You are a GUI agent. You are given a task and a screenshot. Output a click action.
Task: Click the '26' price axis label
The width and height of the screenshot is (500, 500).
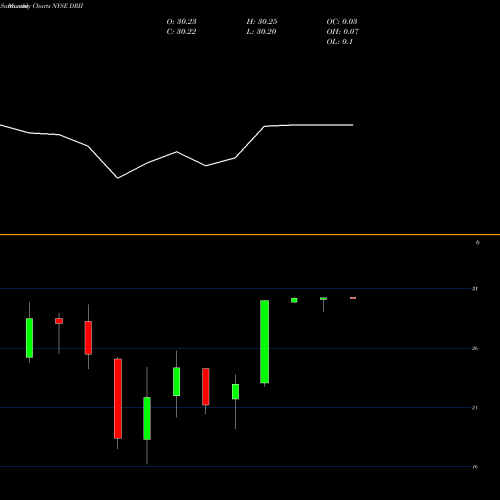pyautogui.click(x=475, y=348)
